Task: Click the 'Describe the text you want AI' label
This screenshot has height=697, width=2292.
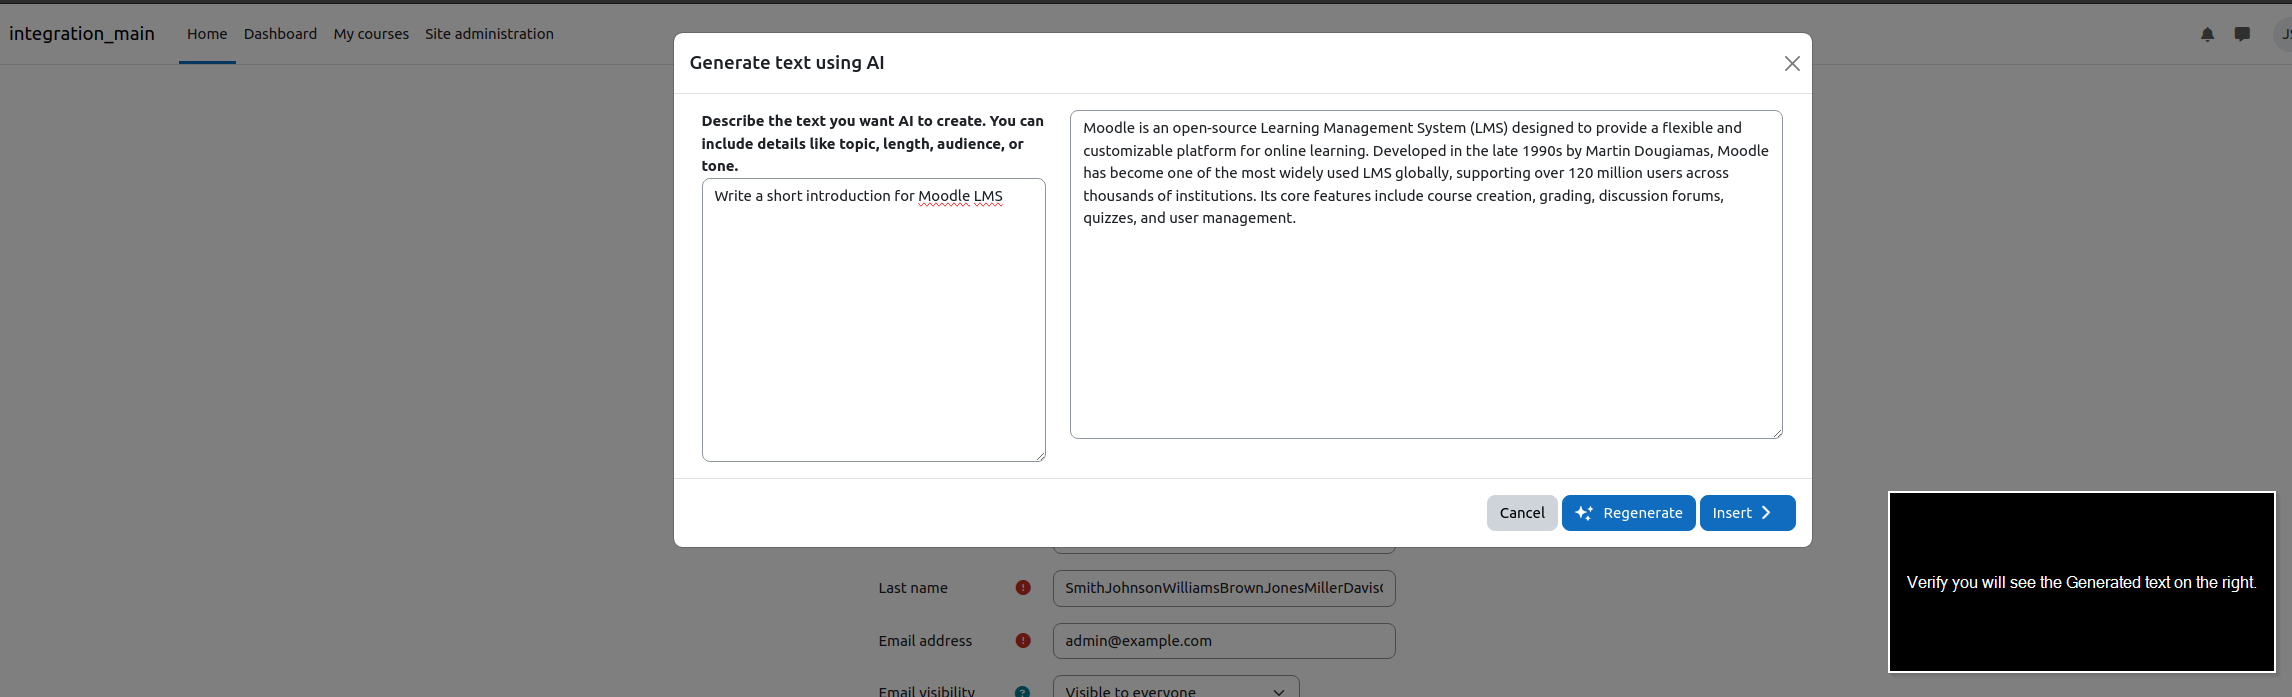Action: point(872,143)
